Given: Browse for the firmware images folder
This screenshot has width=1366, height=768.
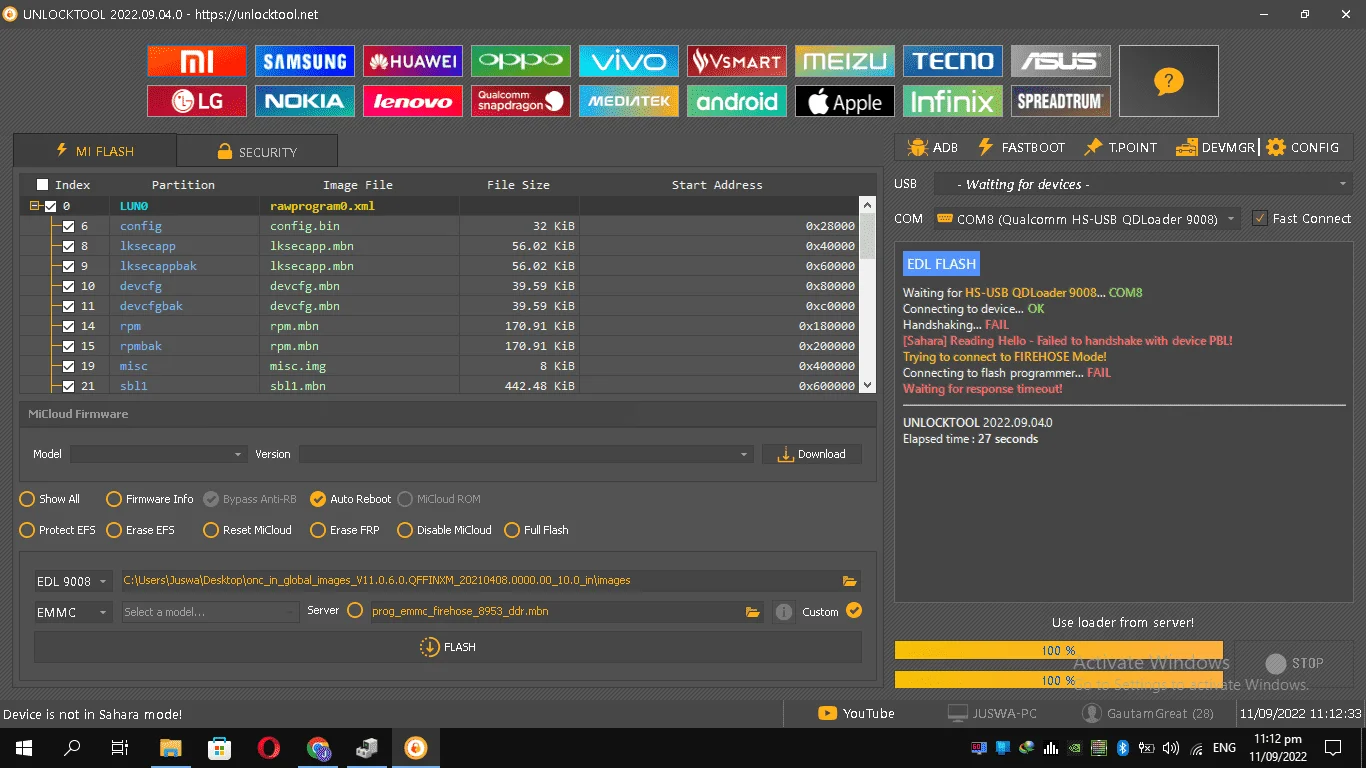Looking at the screenshot, I should (850, 581).
